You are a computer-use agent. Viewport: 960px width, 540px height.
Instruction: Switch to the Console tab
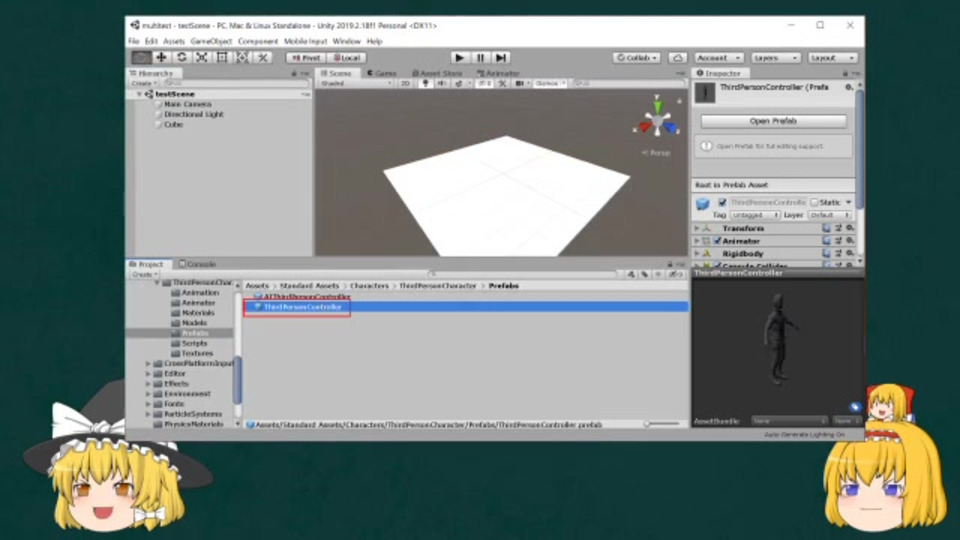(x=197, y=264)
